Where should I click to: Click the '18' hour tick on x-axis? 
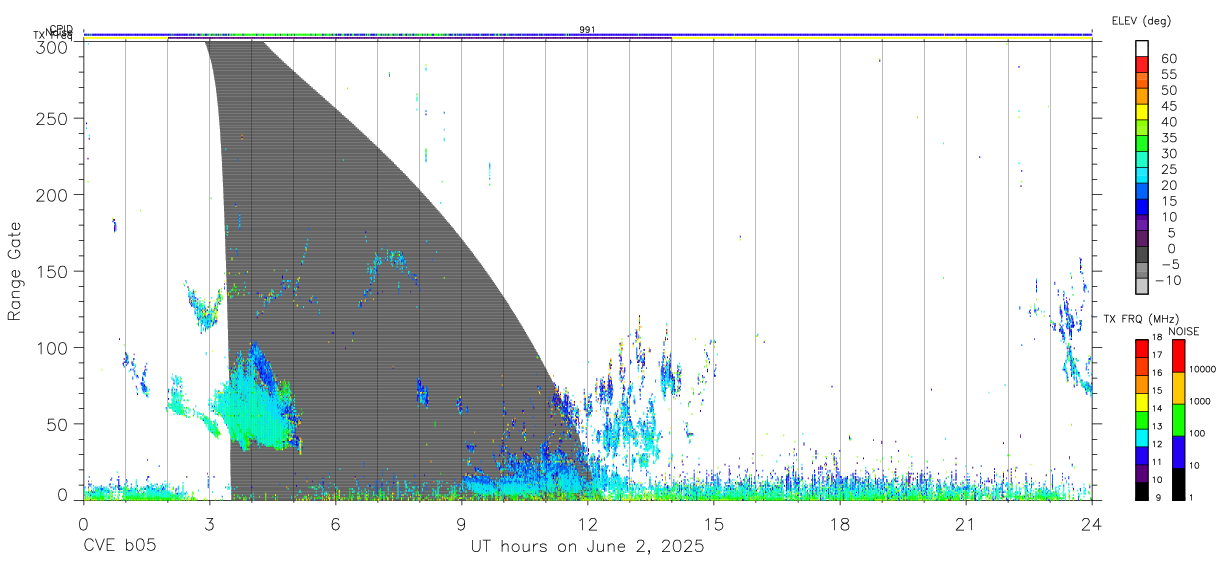(840, 523)
